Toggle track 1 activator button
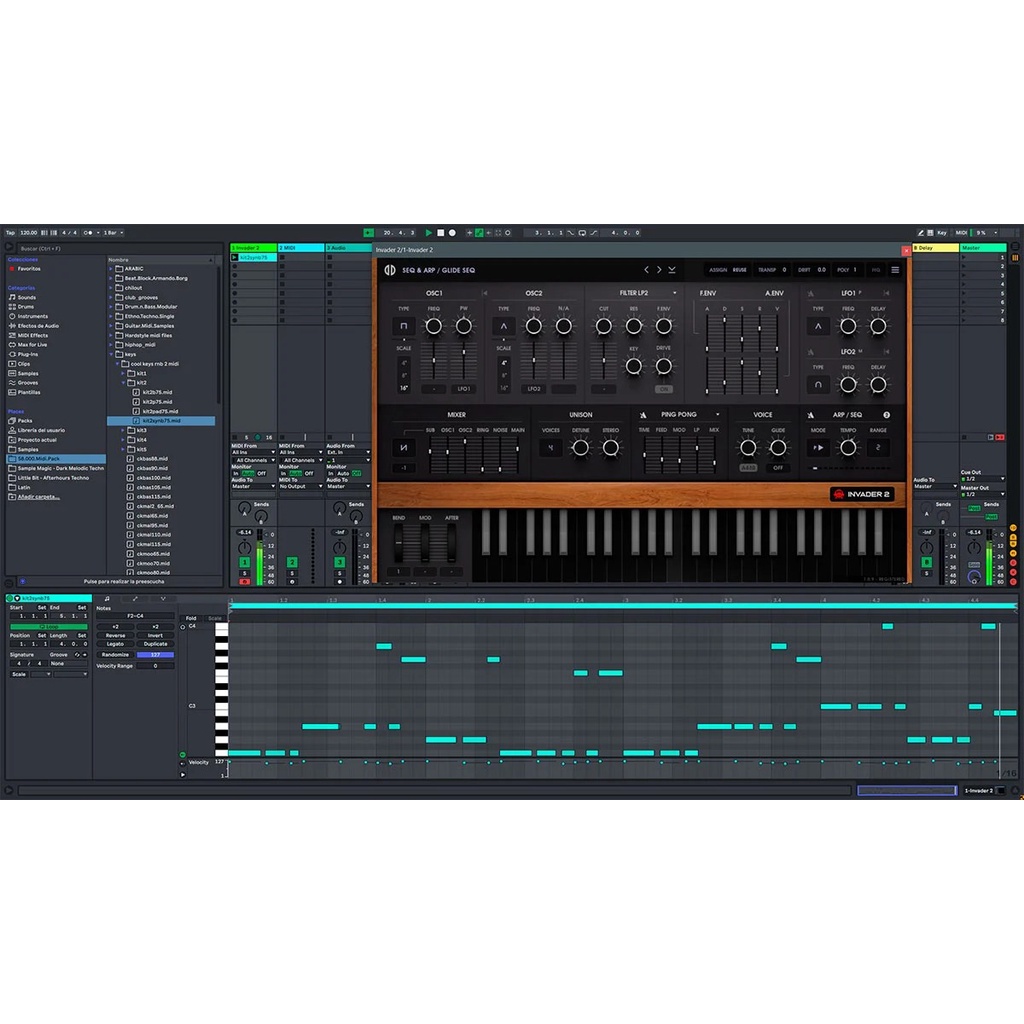Screen dimensions: 1024x1024 coord(245,562)
